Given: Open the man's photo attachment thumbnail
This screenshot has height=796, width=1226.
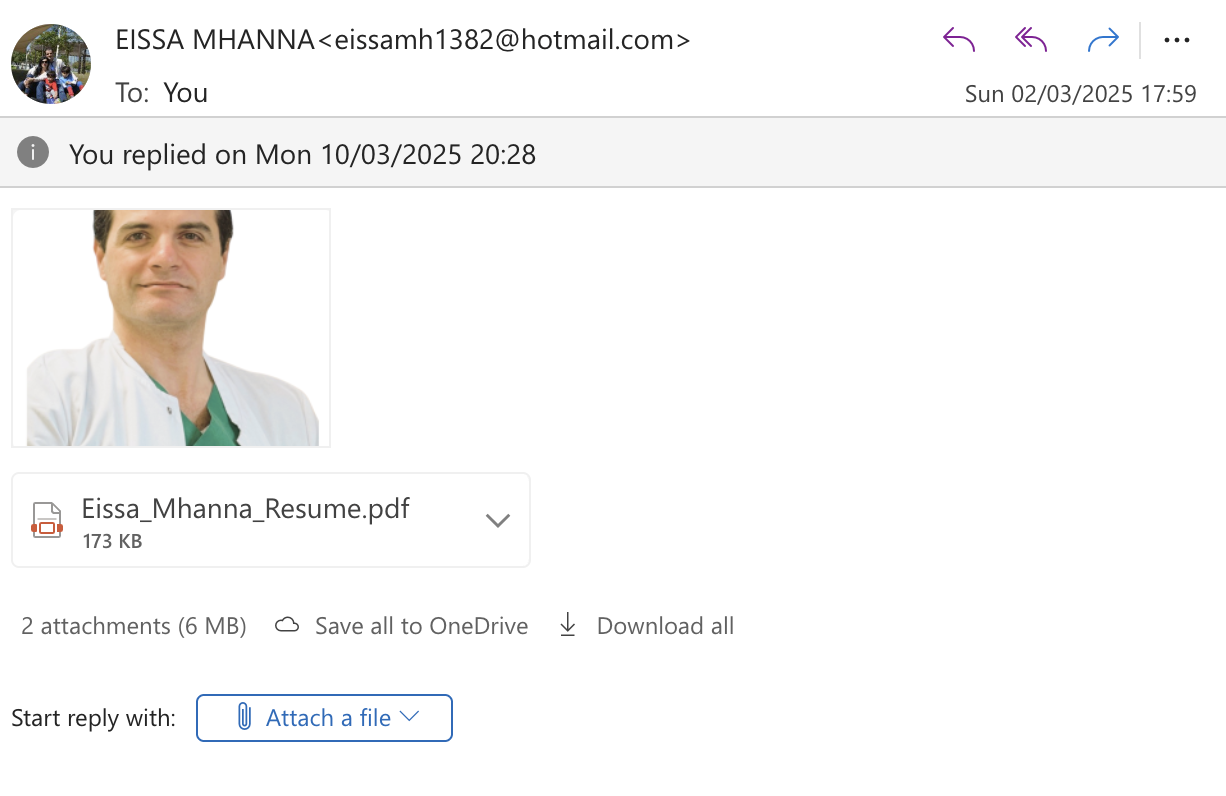Looking at the screenshot, I should click(x=171, y=328).
